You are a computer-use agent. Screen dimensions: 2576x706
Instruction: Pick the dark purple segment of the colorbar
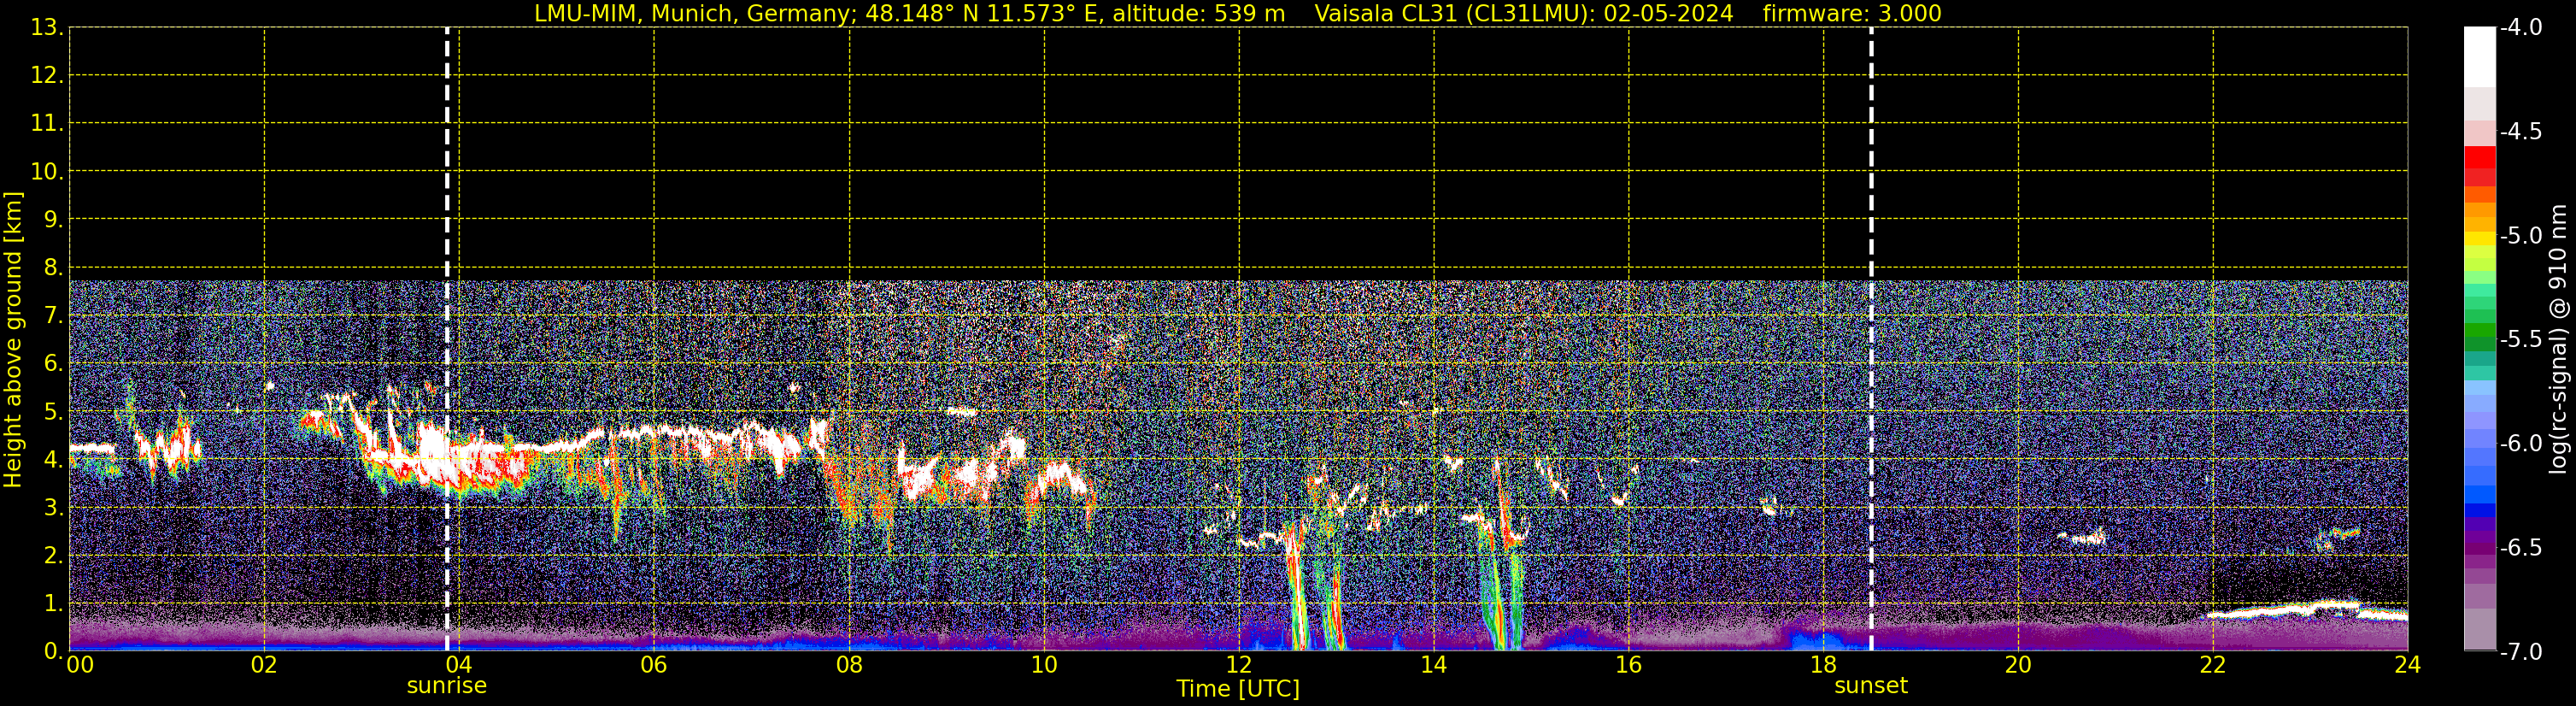click(x=2480, y=547)
